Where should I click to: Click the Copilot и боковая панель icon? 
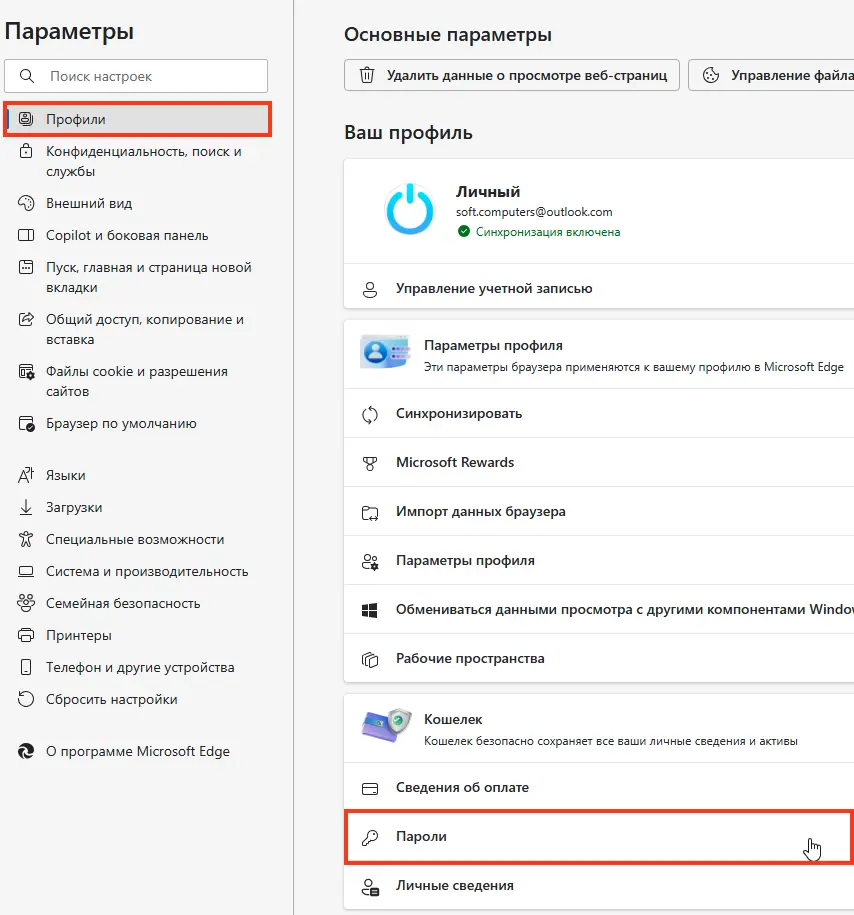26,235
